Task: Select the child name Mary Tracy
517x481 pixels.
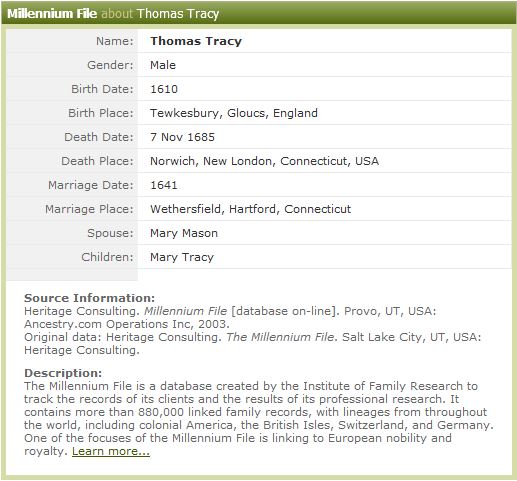Action: tap(182, 257)
